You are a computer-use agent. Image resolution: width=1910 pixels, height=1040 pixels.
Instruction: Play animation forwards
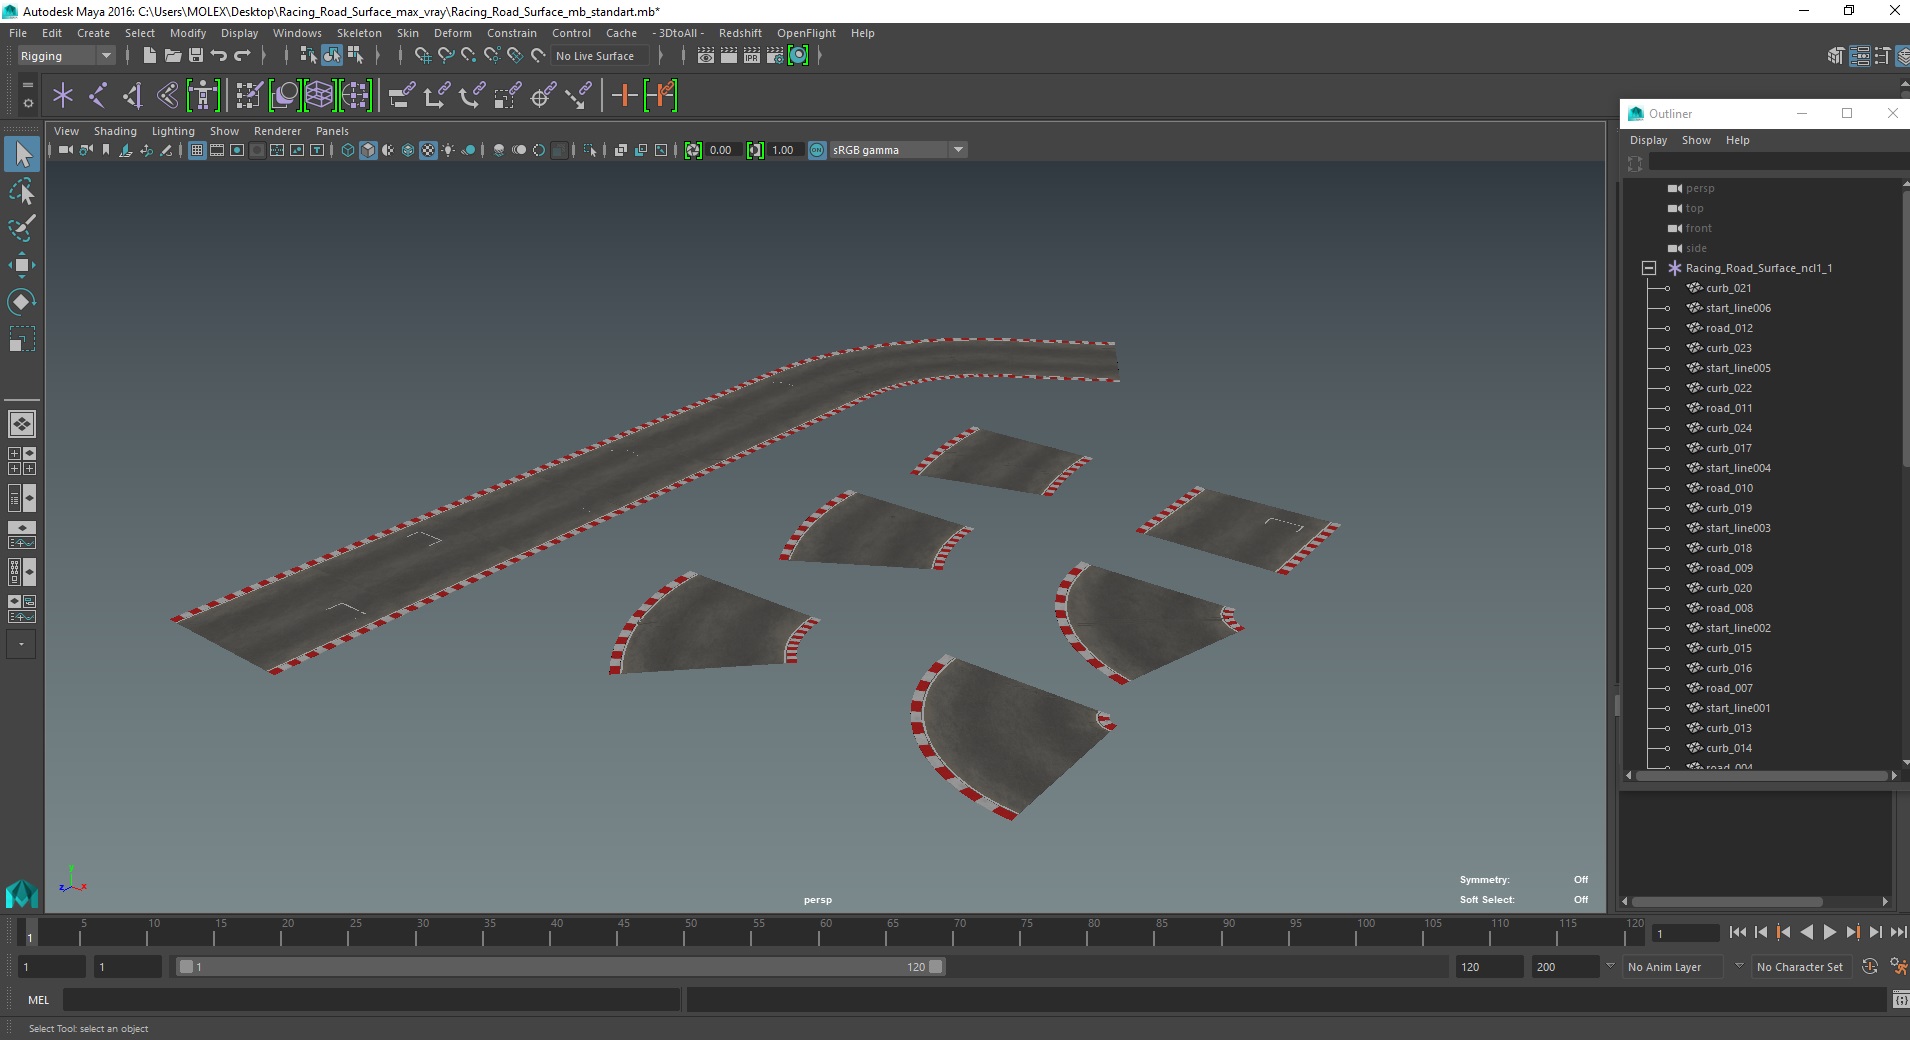tap(1829, 932)
